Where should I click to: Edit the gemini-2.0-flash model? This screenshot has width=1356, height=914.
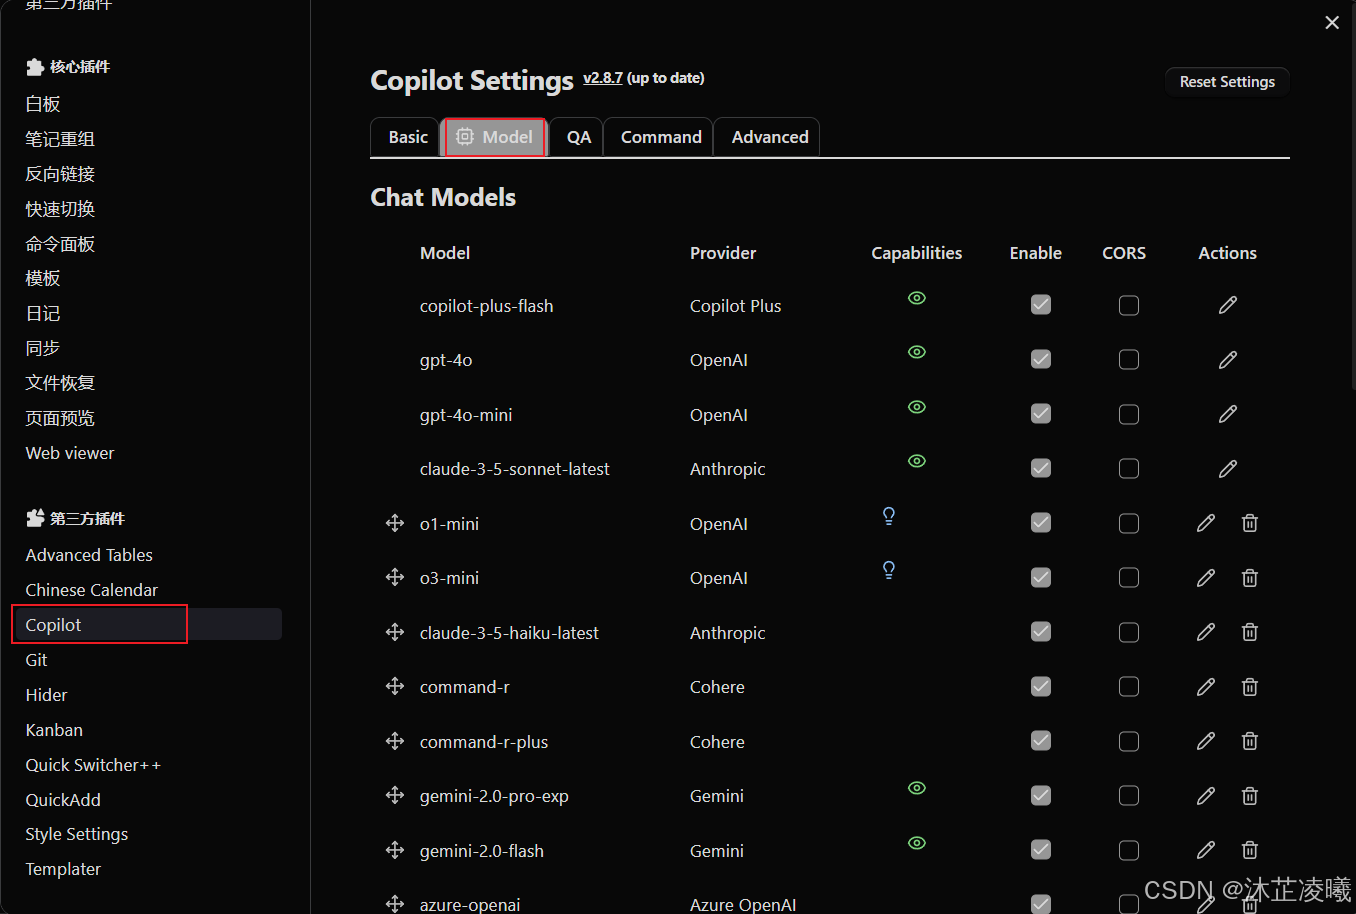tap(1206, 850)
